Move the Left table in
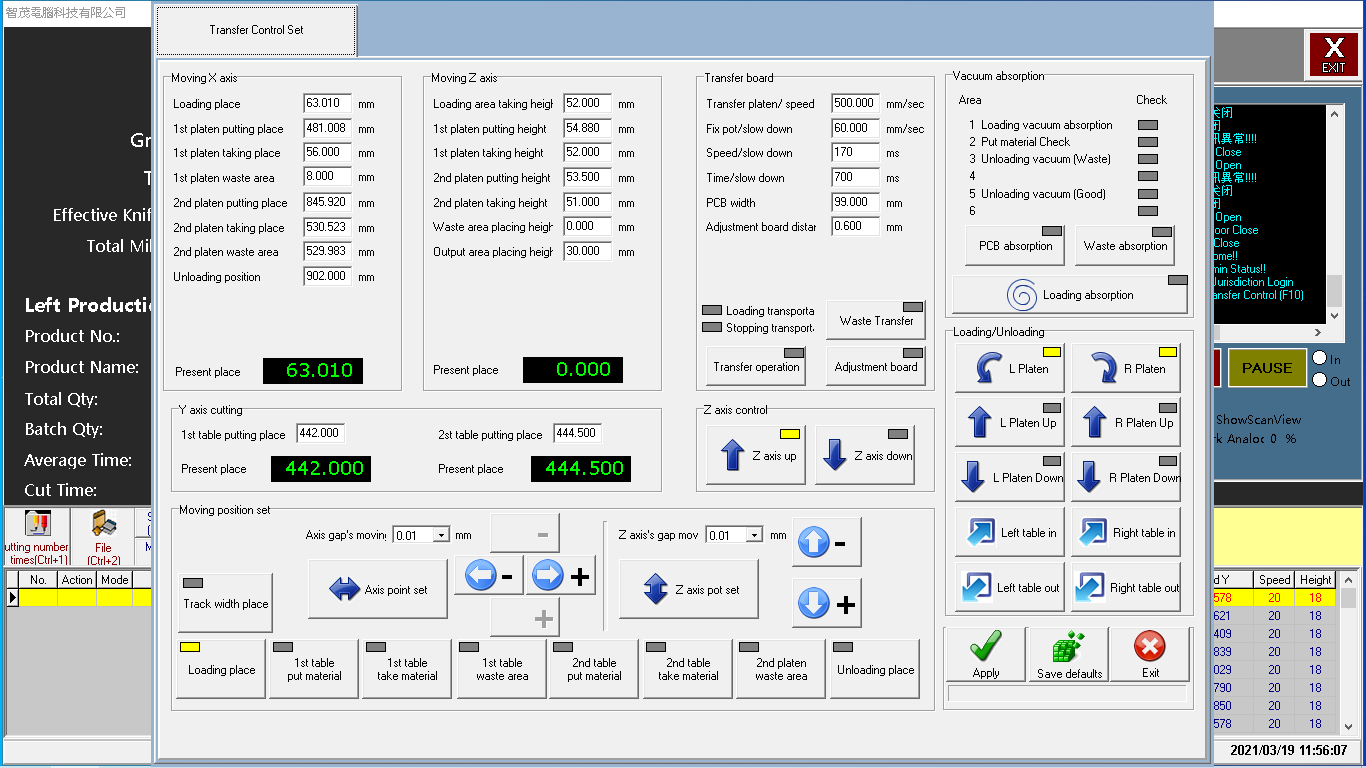The image size is (1366, 768). tap(1009, 533)
